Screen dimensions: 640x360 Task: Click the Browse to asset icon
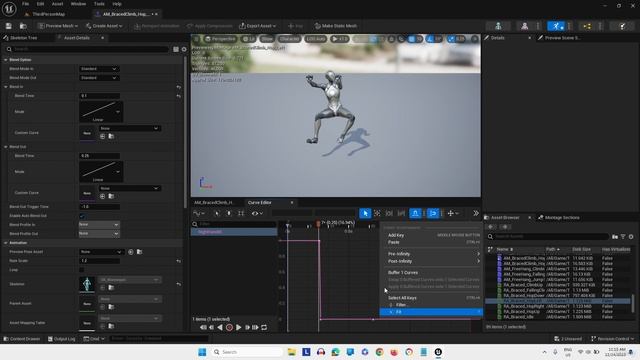tap(23, 26)
